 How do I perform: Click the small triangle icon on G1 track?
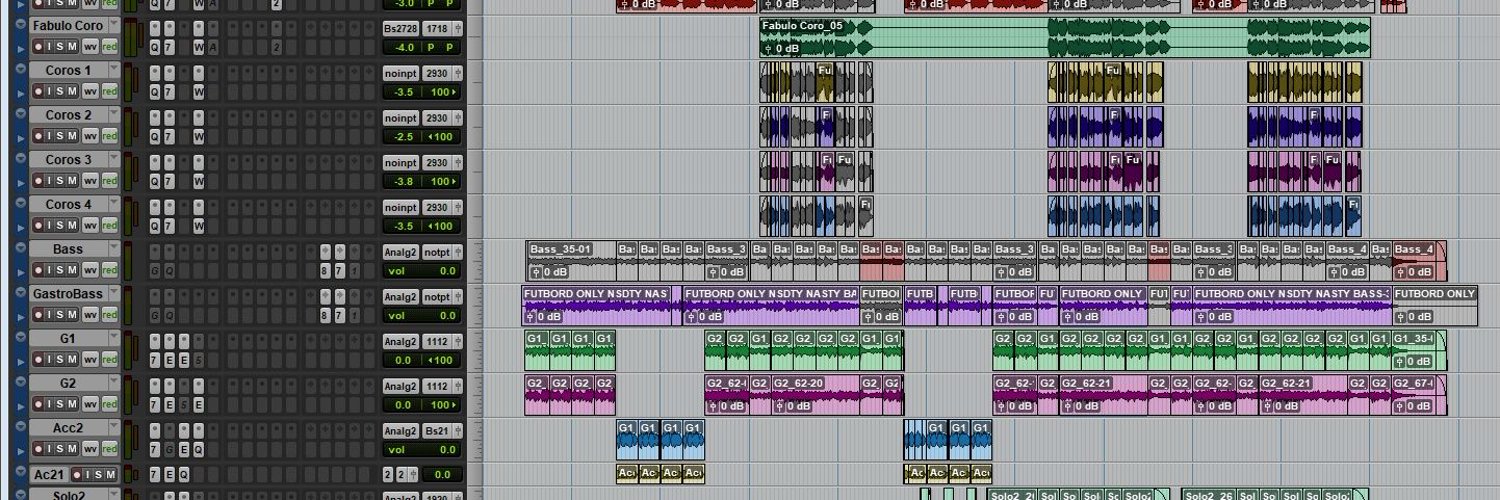pyautogui.click(x=21, y=362)
